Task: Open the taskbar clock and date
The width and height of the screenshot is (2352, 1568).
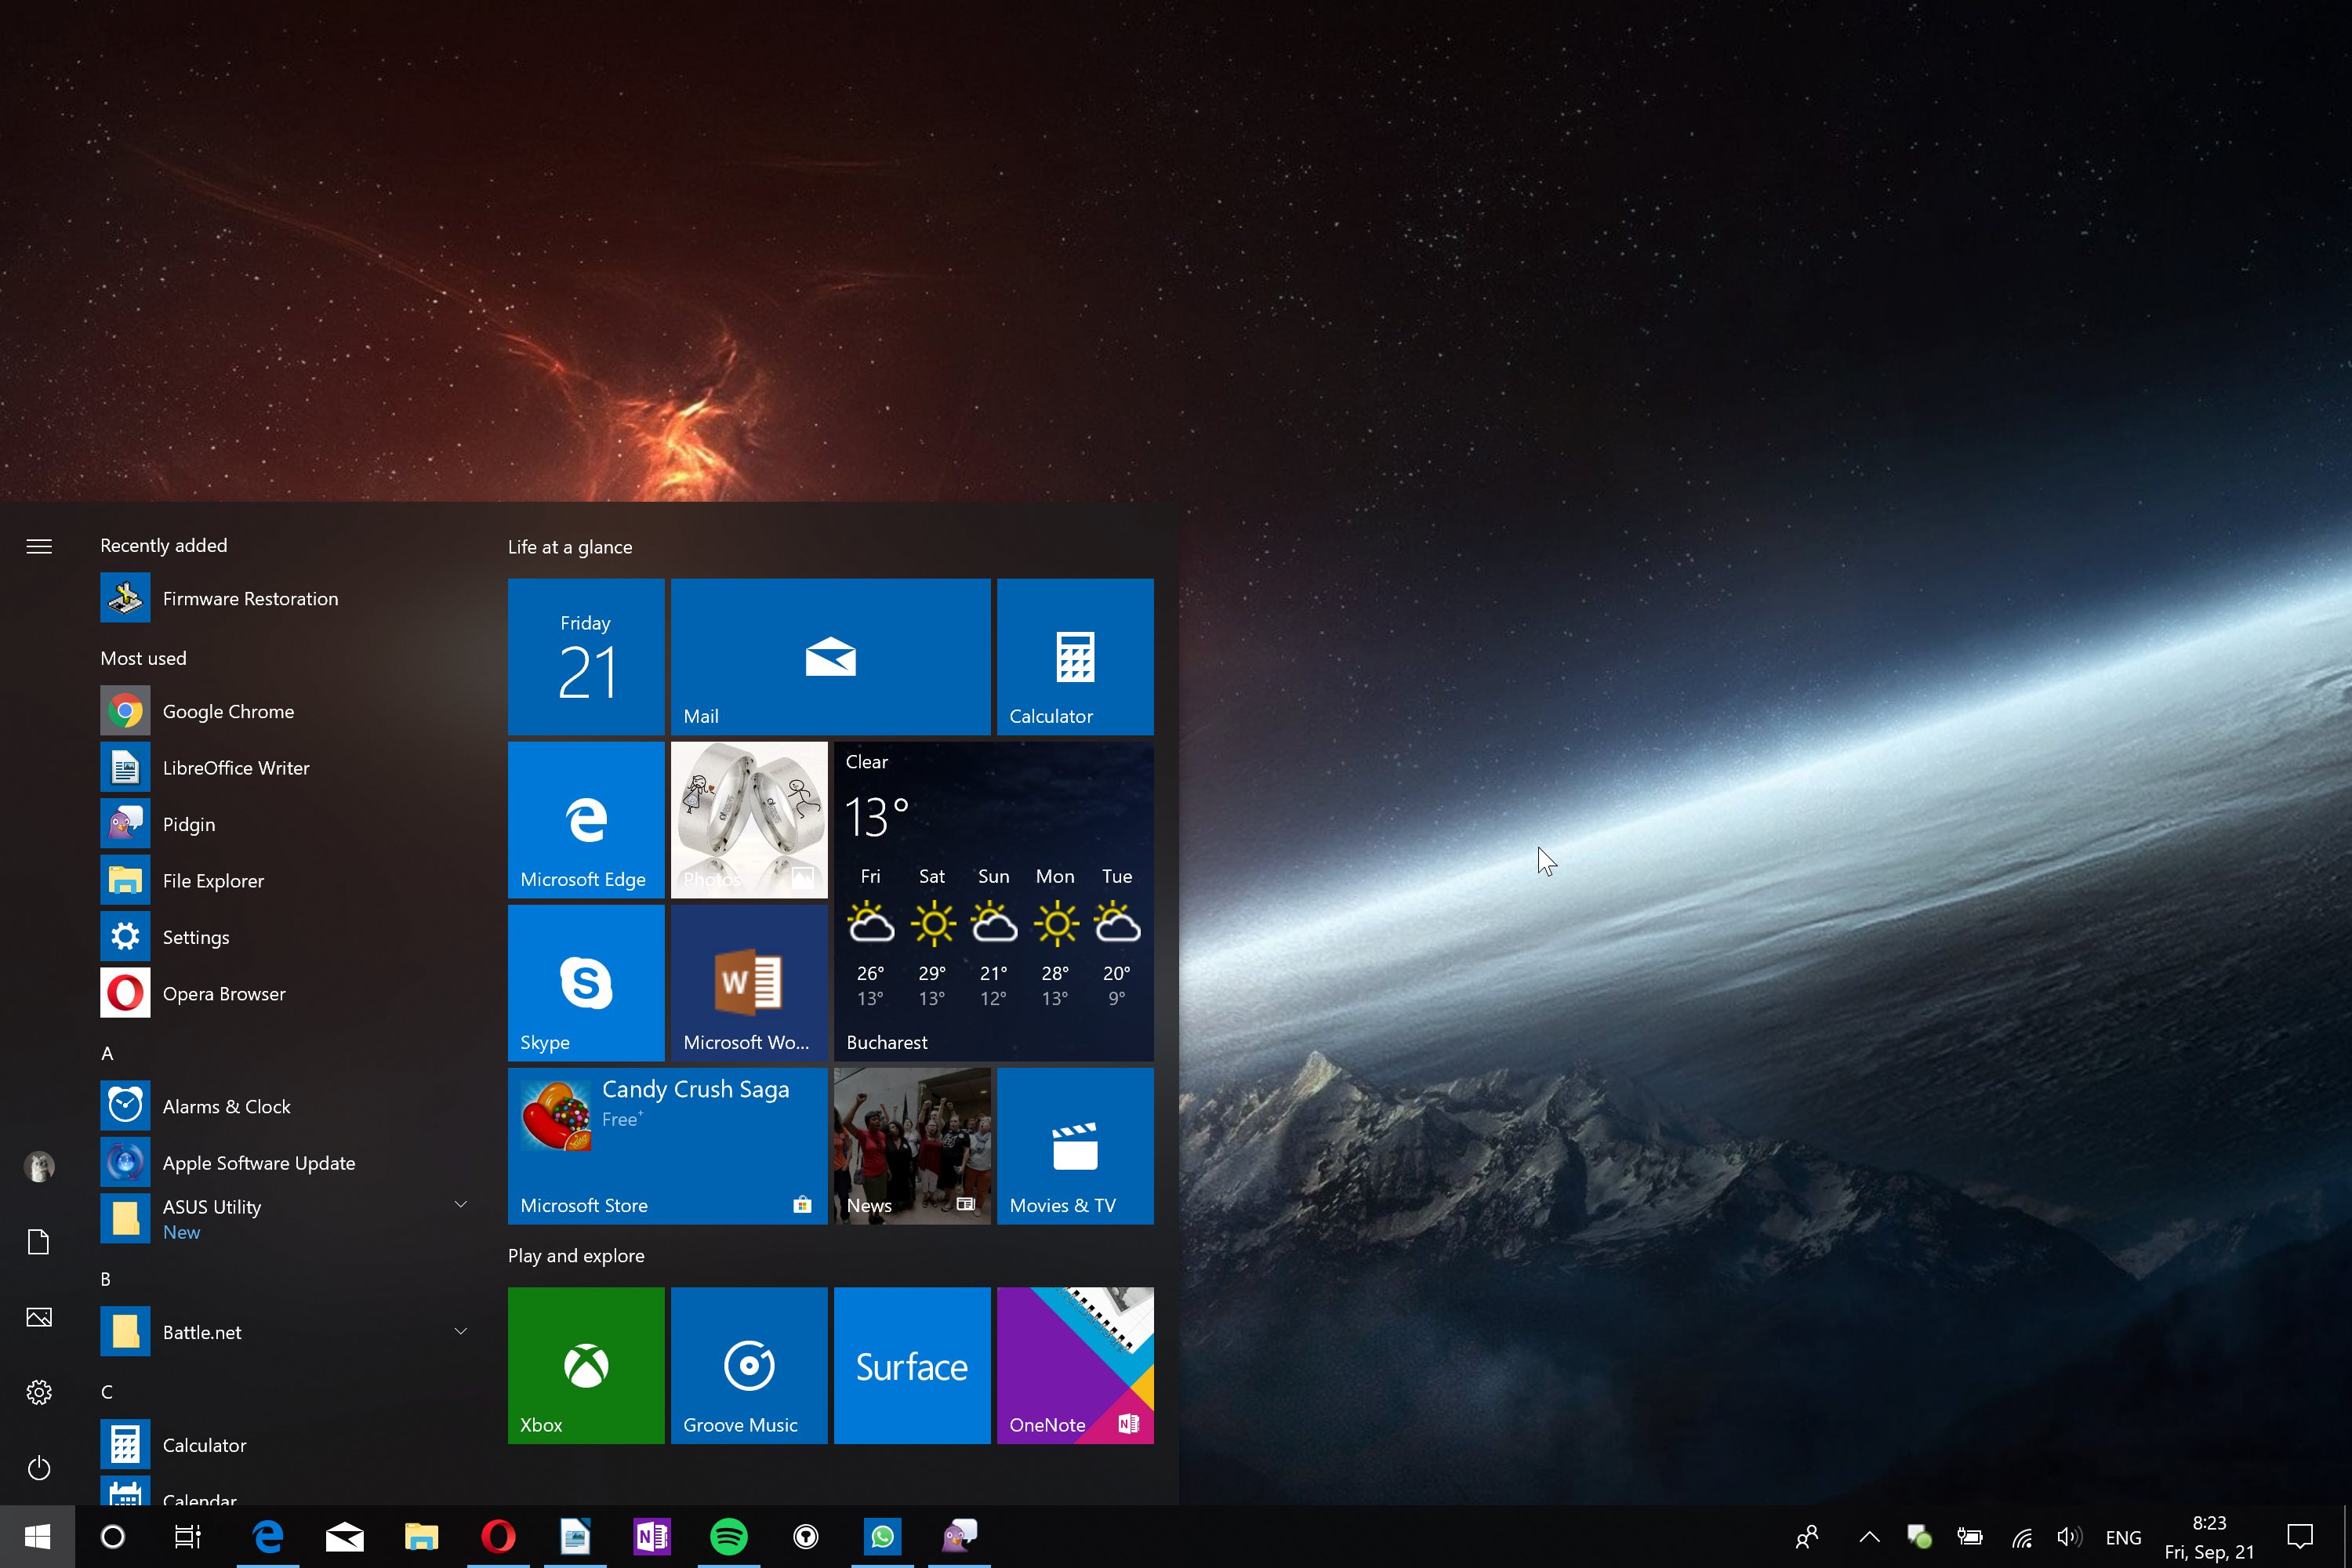Action: tap(2209, 1537)
